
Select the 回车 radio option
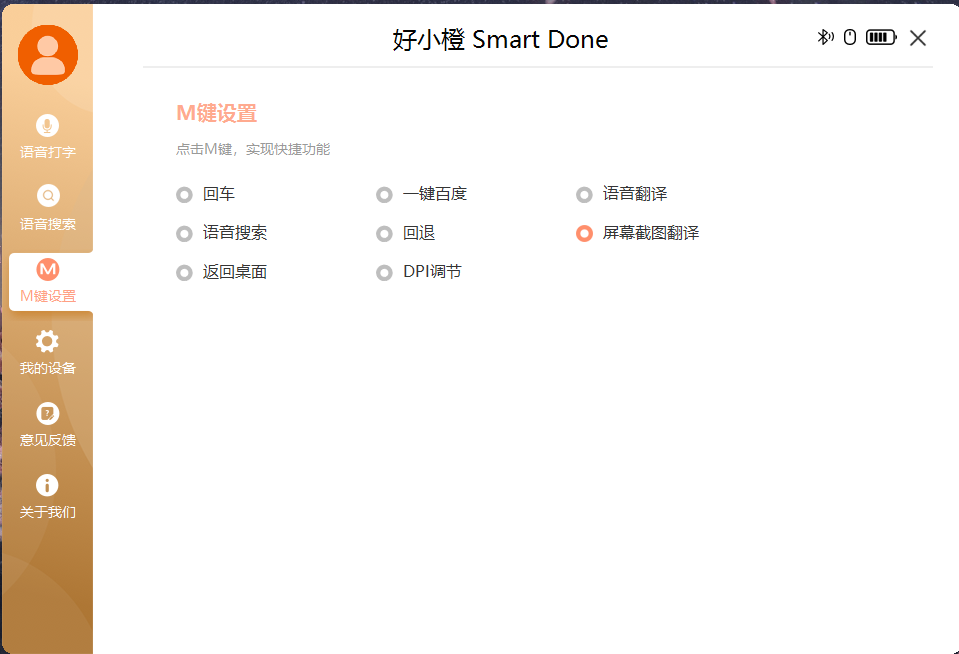click(184, 195)
